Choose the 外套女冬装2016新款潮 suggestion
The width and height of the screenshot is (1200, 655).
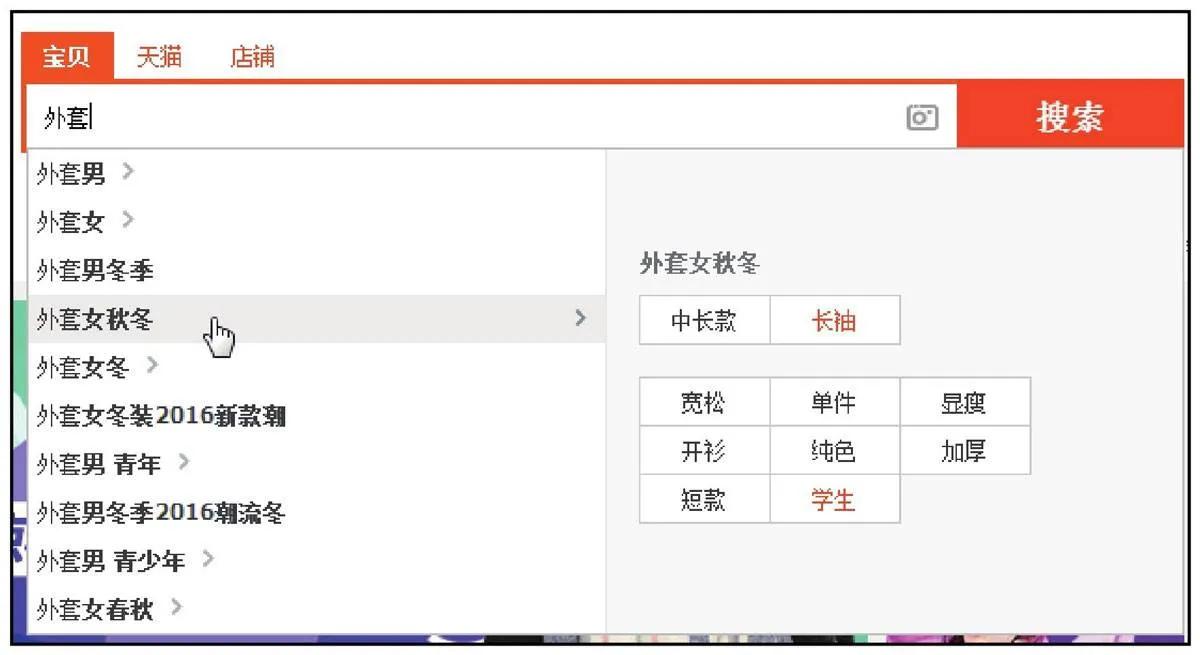162,416
